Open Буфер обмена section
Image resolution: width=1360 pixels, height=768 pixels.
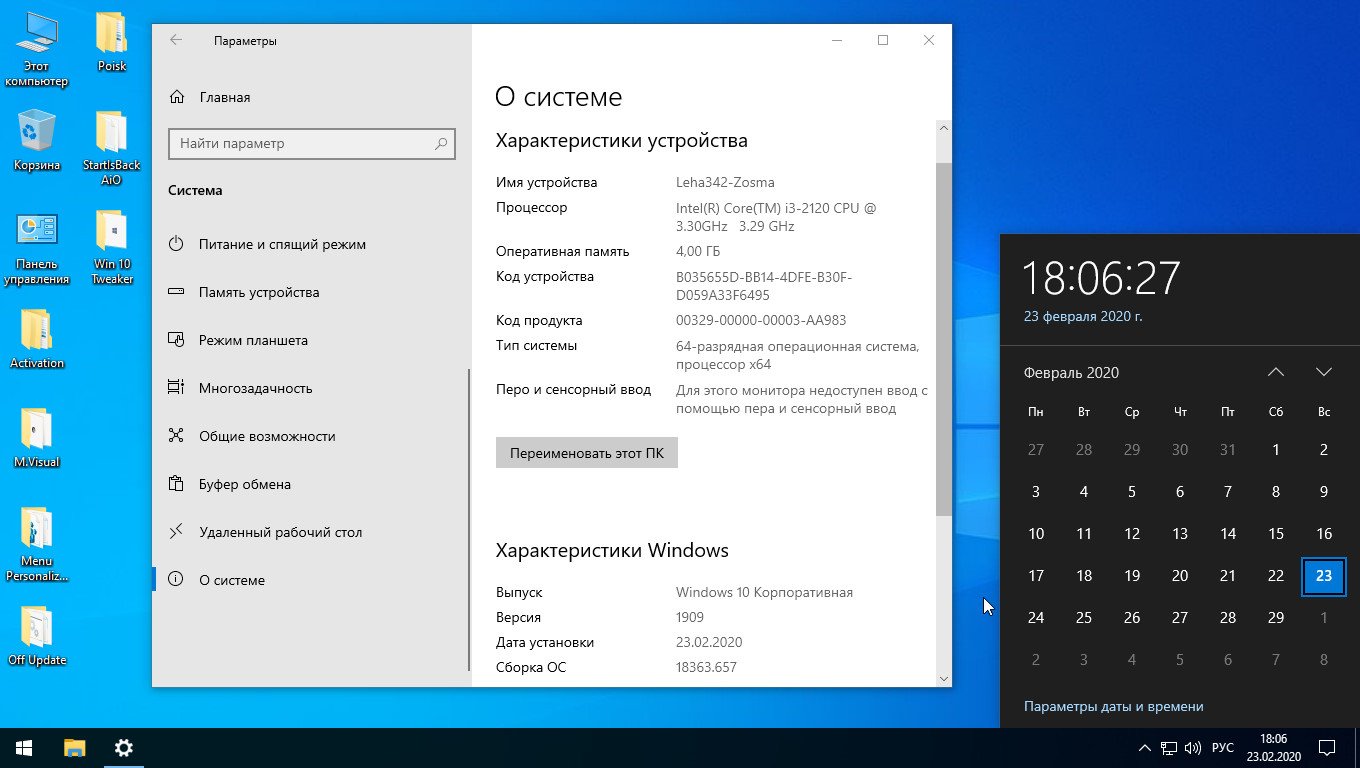tap(245, 484)
